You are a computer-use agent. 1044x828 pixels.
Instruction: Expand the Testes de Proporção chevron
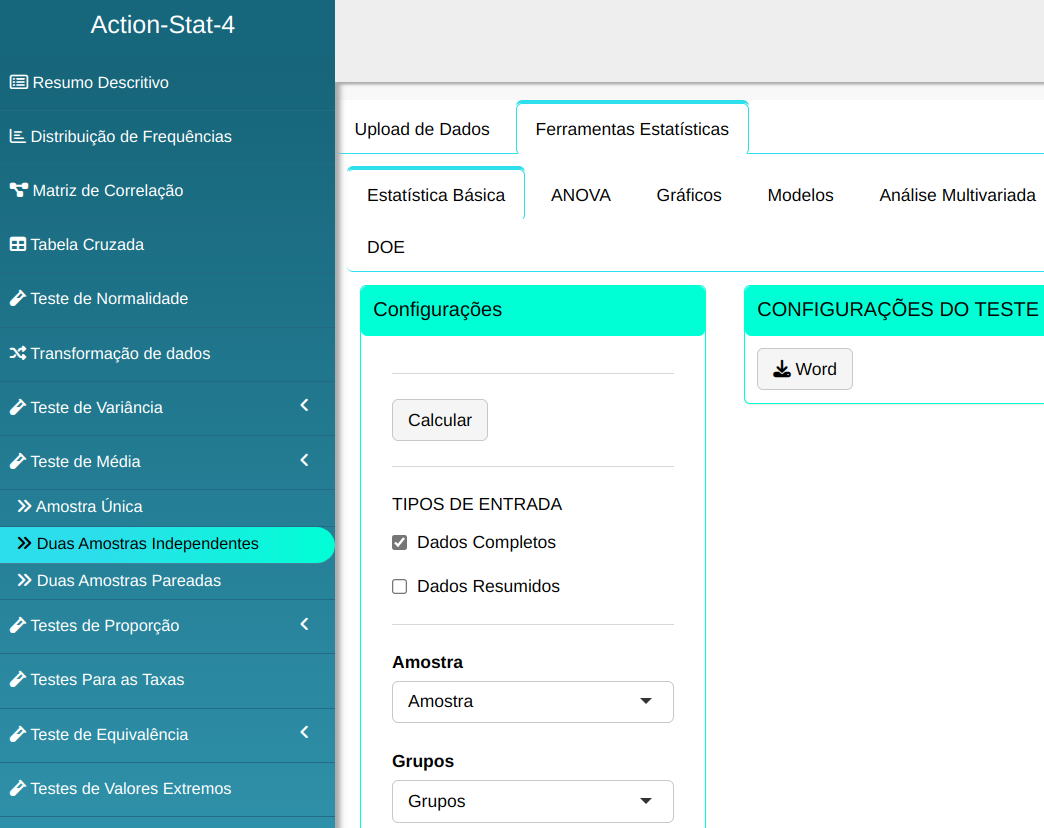click(x=304, y=625)
